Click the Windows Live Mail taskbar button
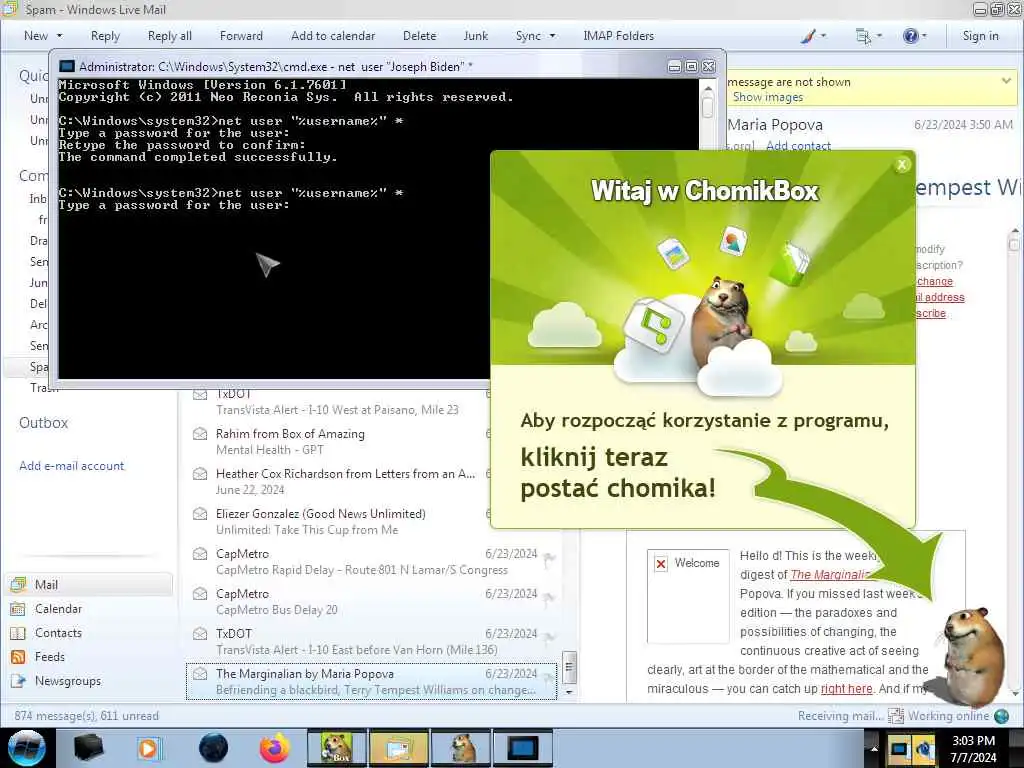The height and width of the screenshot is (768, 1024). pyautogui.click(x=399, y=748)
